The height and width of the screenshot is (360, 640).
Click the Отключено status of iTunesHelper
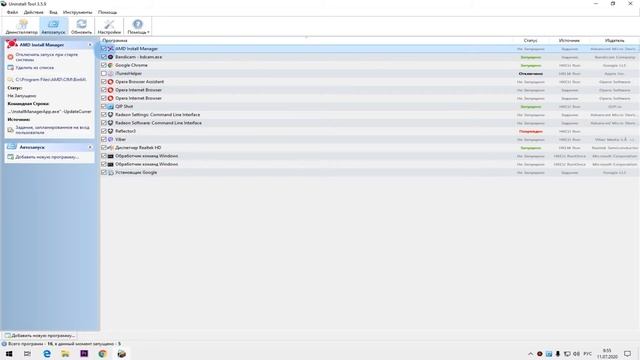531,73
